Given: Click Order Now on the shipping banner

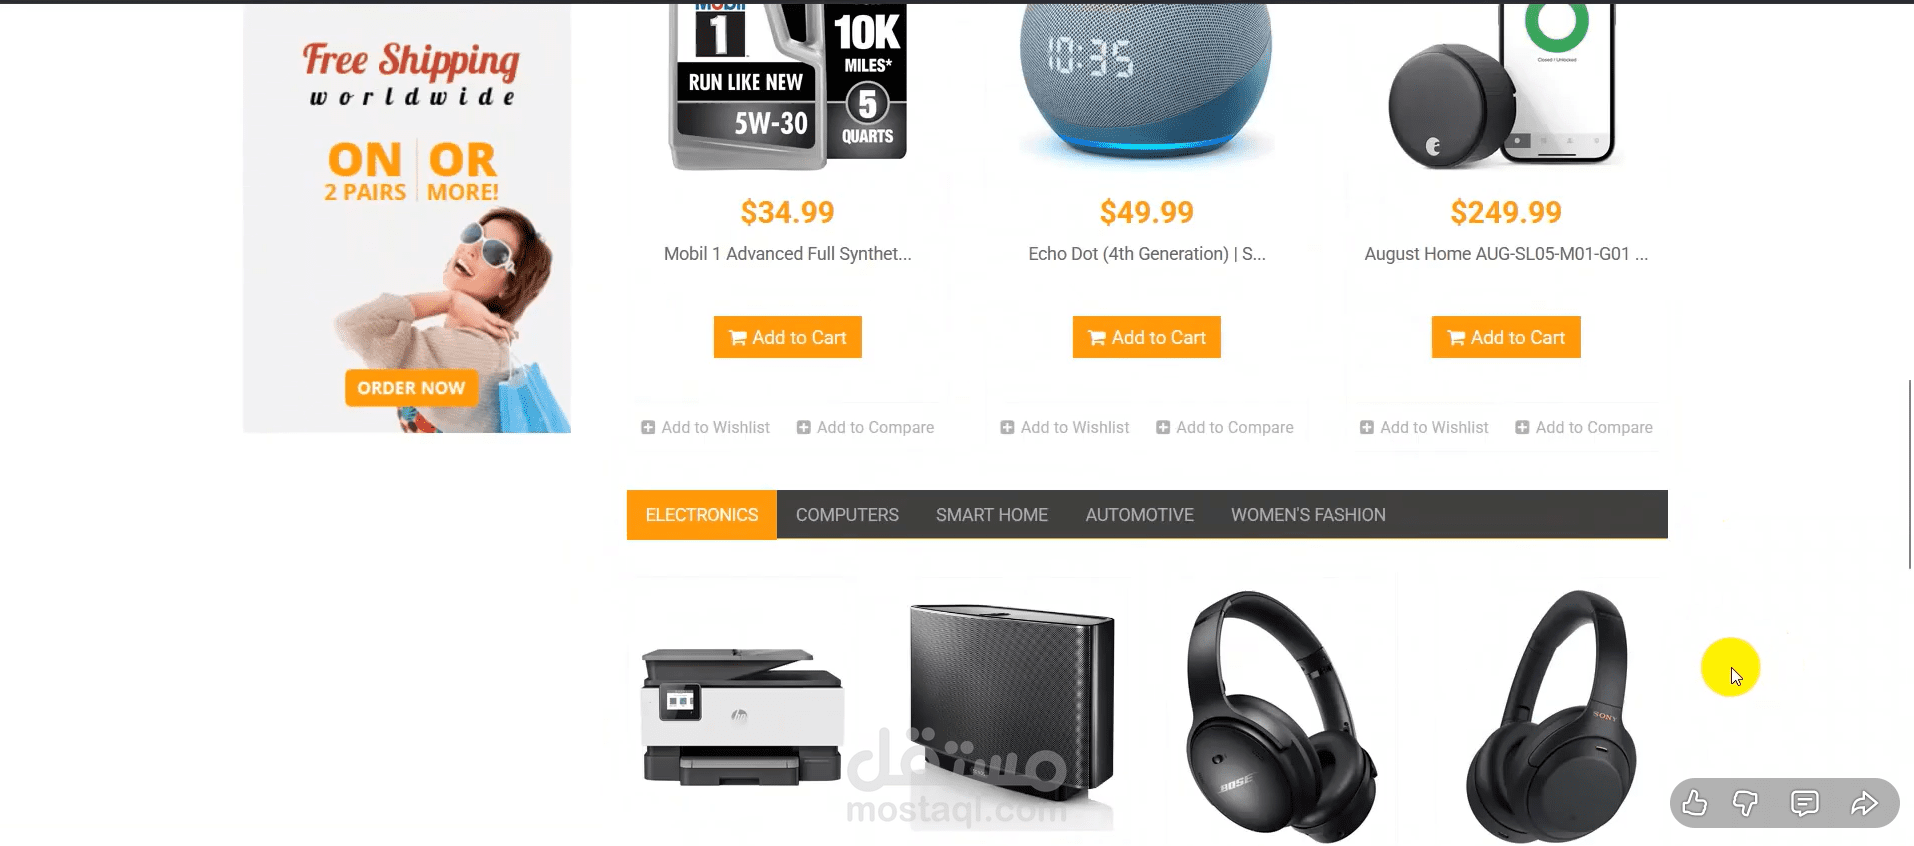Looking at the screenshot, I should tap(411, 388).
